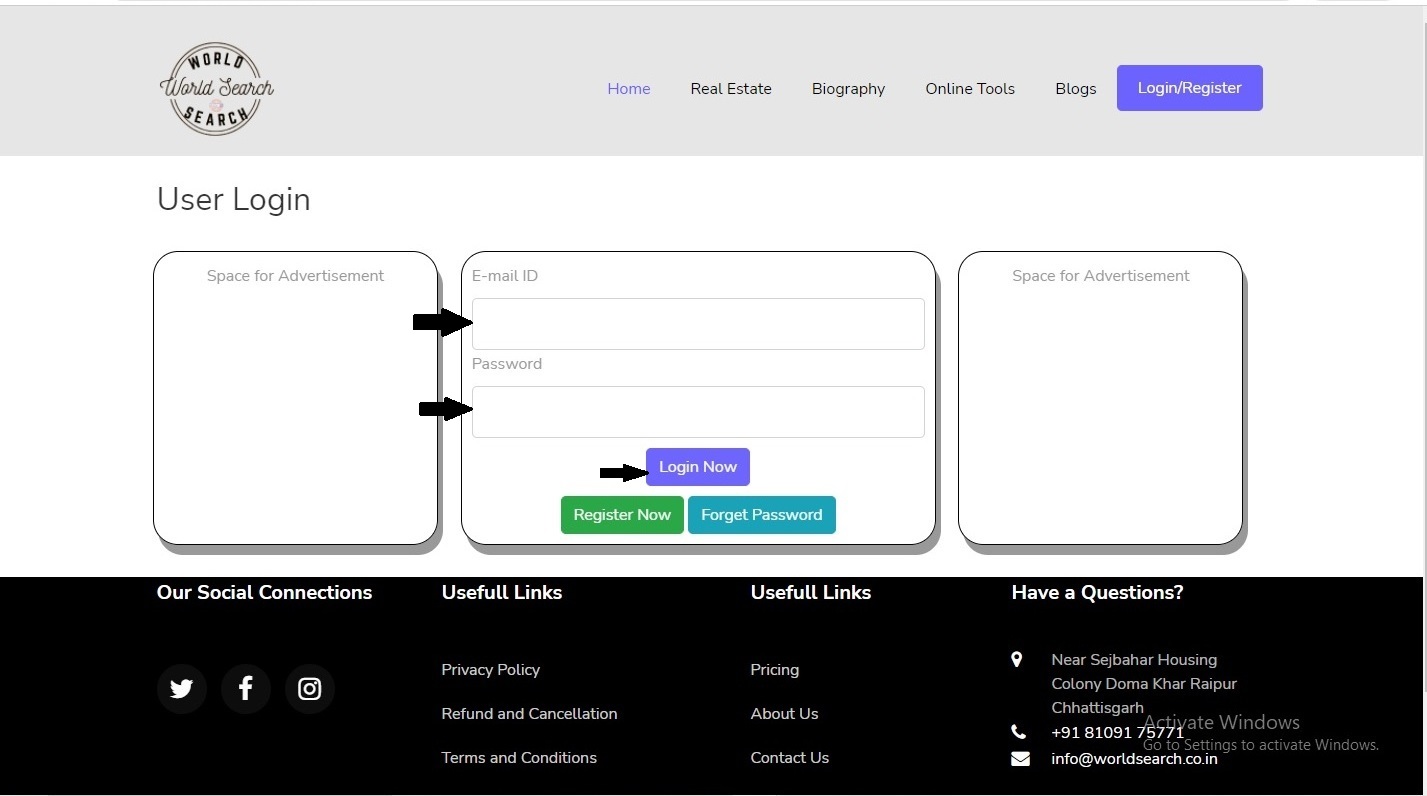Image resolution: width=1427 pixels, height=796 pixels.
Task: Click the World Search logo
Action: [216, 89]
